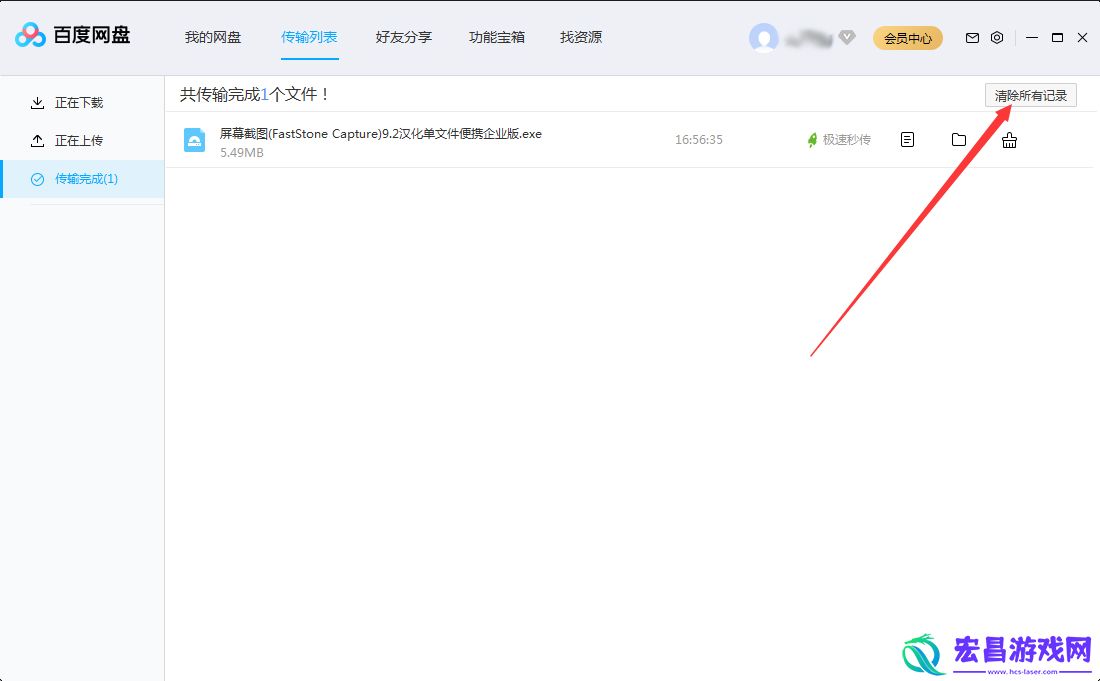Open containing folder of the transferred file

click(958, 140)
